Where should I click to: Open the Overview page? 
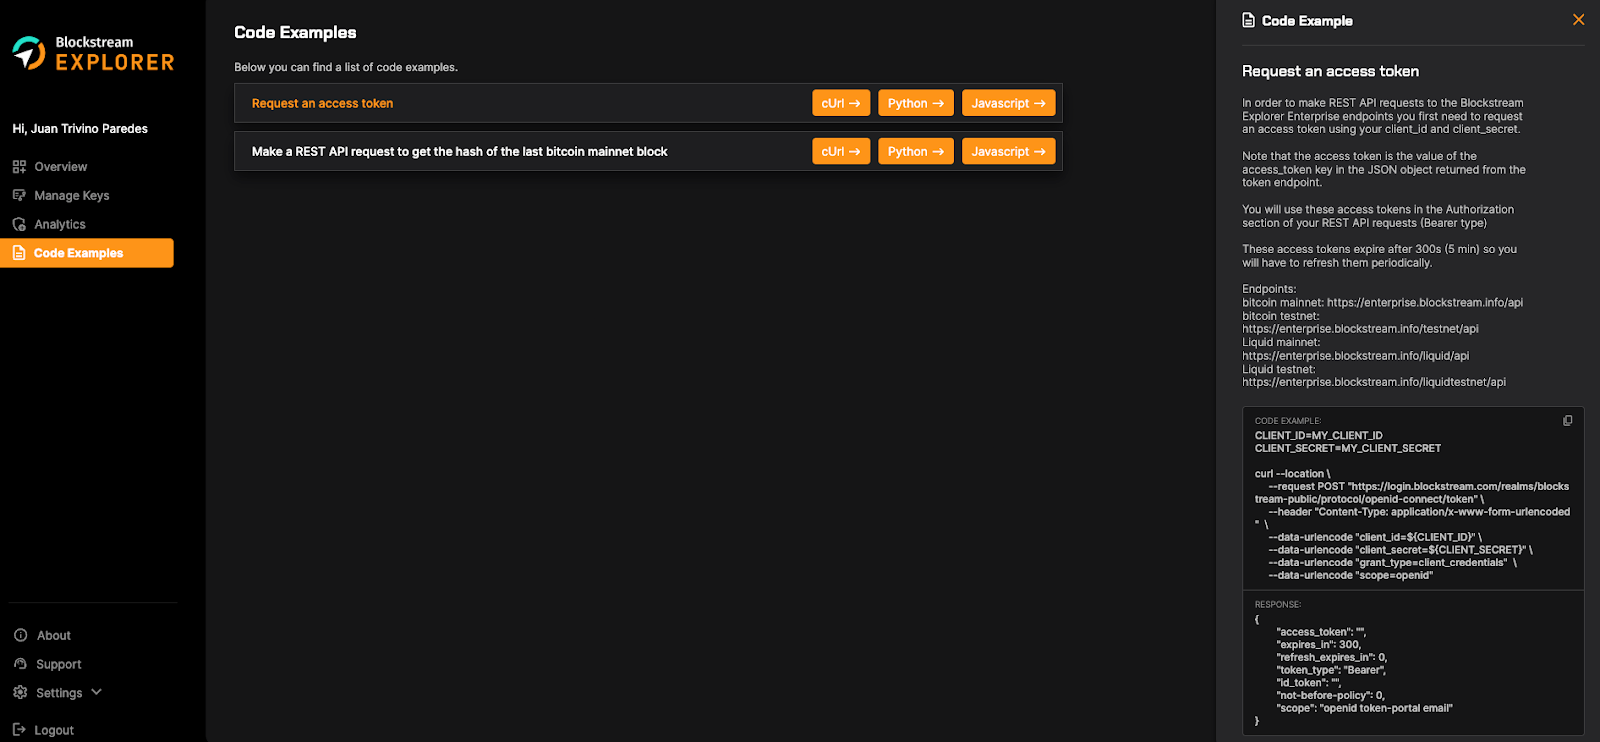[x=60, y=167]
